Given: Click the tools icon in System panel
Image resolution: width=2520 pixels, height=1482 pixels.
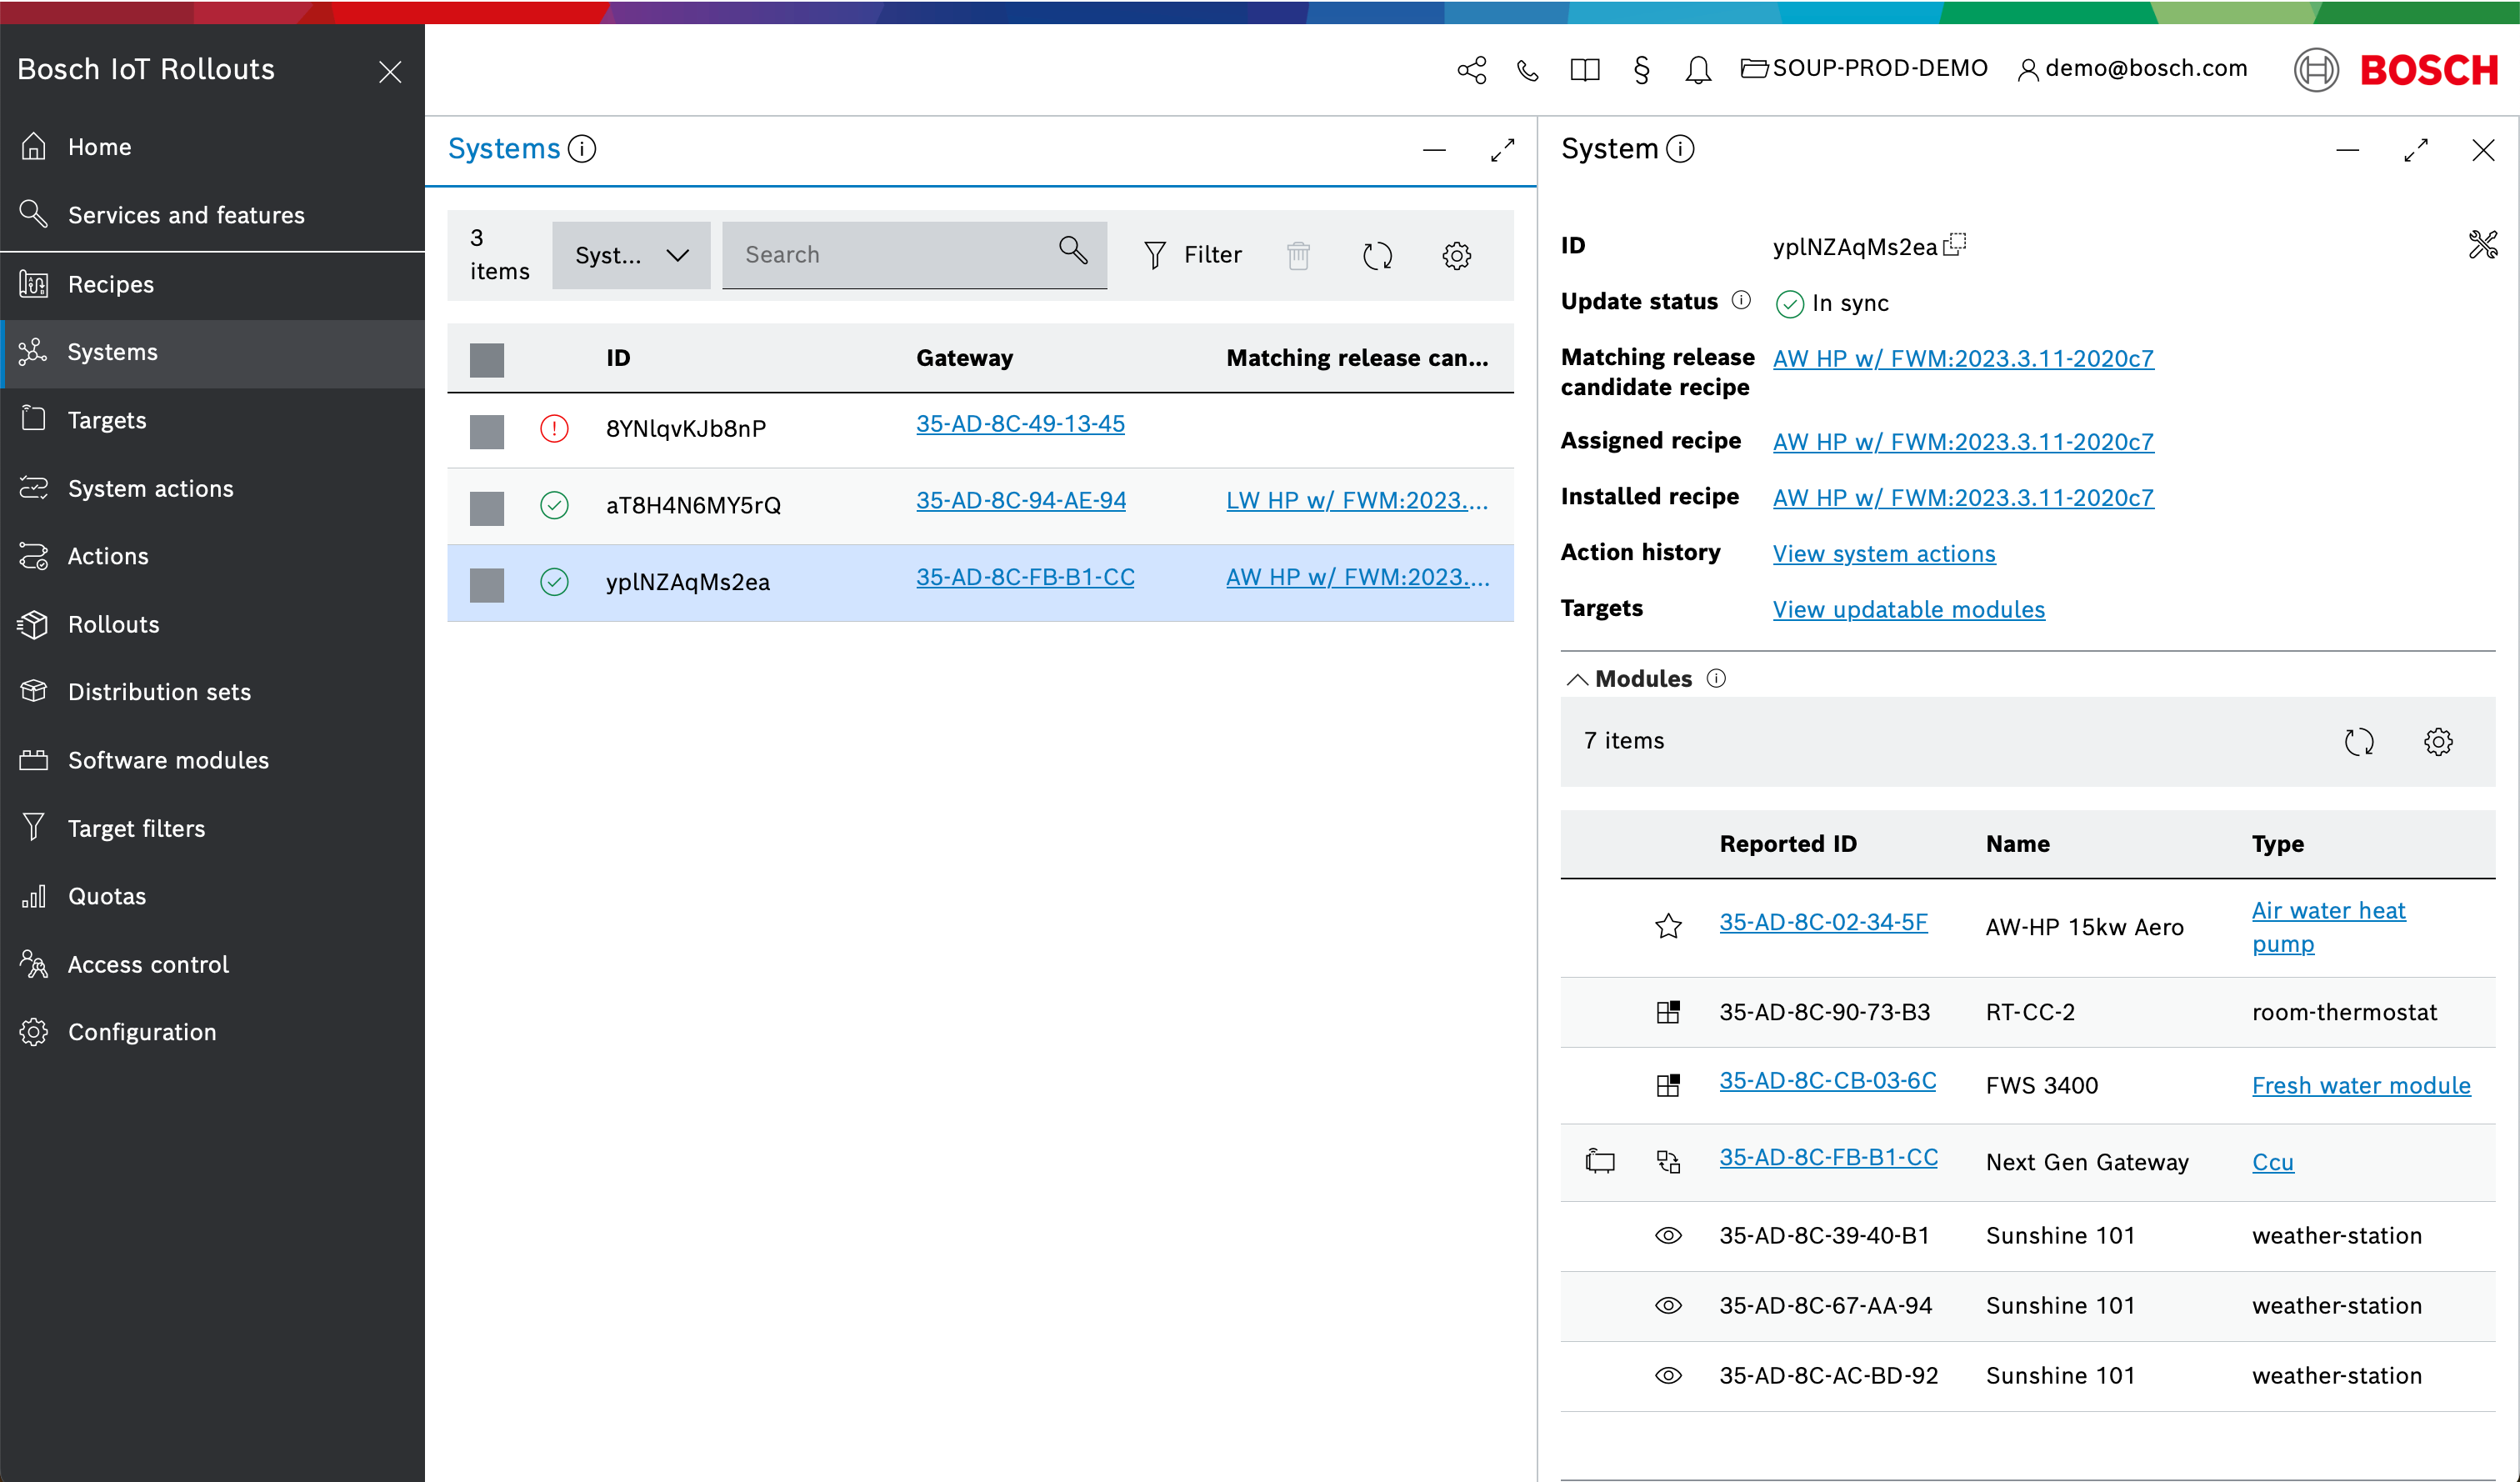Looking at the screenshot, I should (2482, 245).
